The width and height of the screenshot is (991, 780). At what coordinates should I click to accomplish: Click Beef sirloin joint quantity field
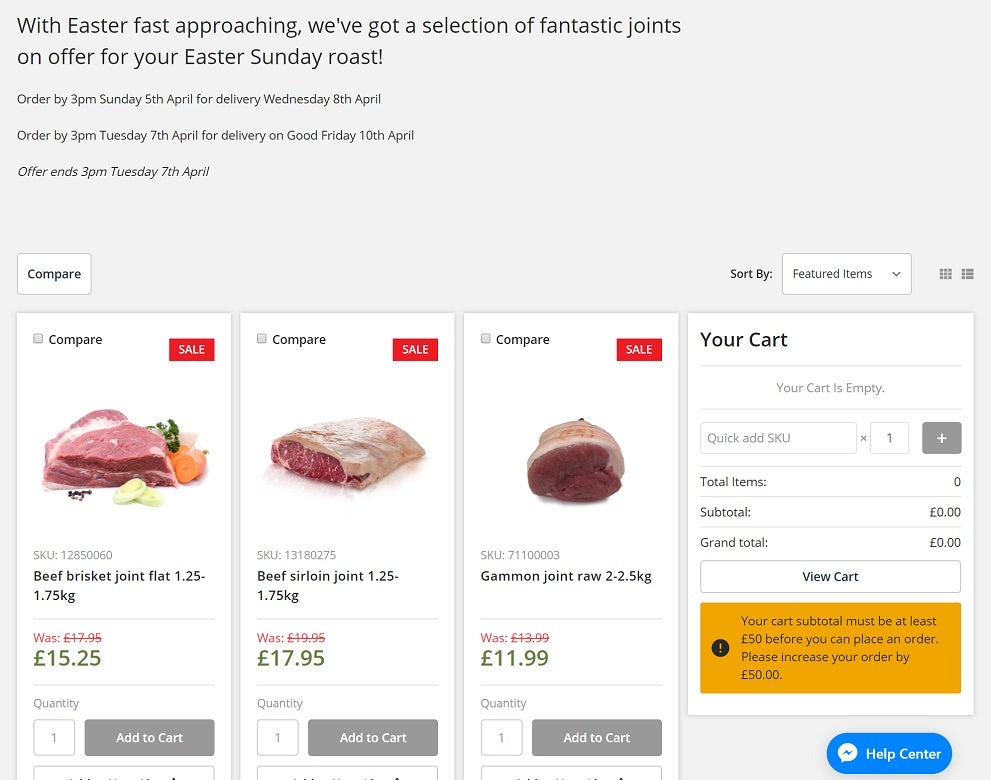coord(278,738)
